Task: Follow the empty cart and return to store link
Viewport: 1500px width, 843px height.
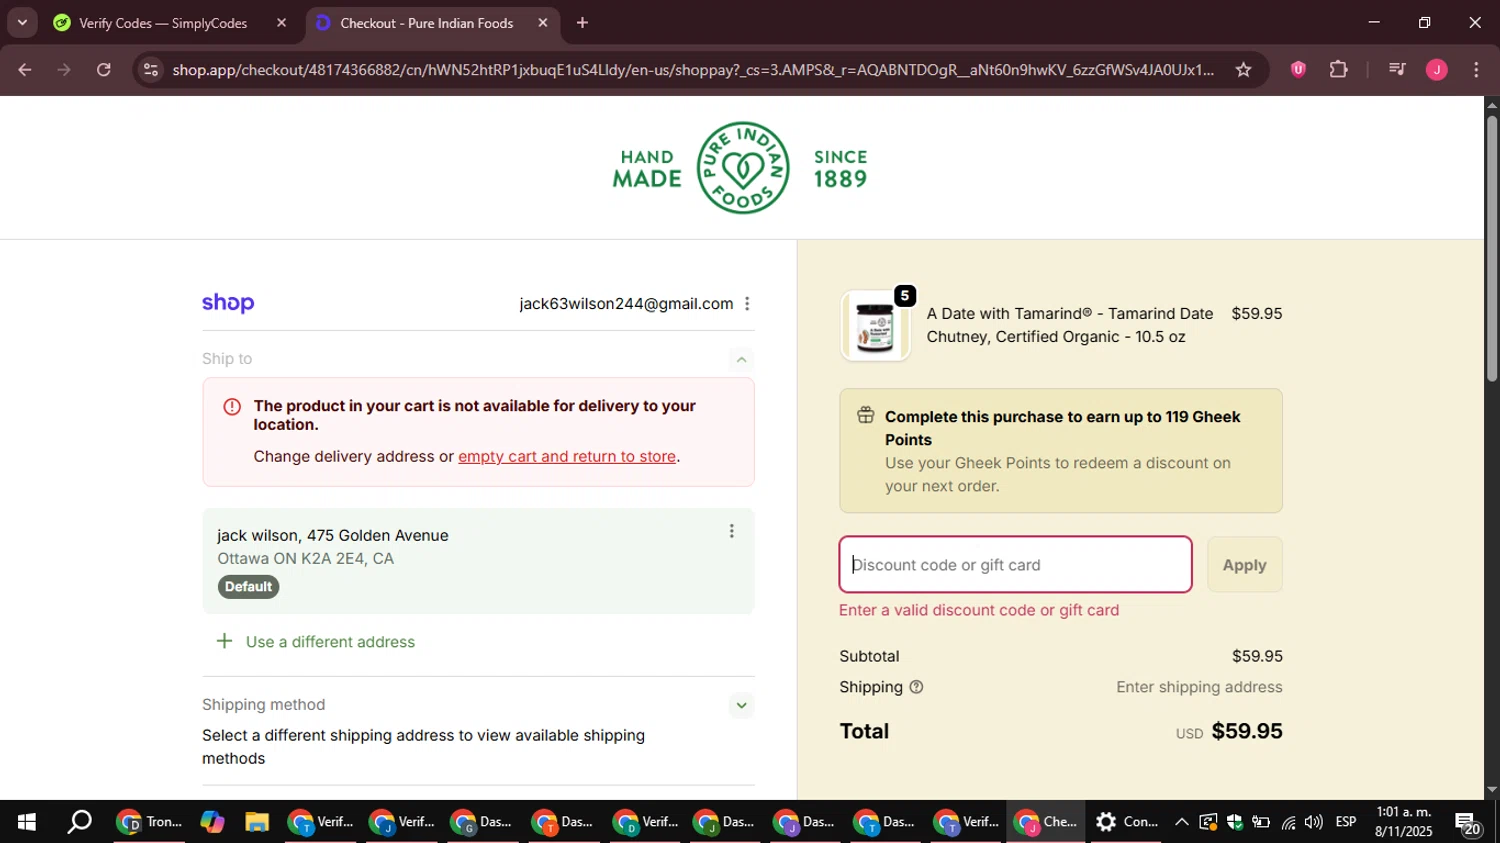Action: [x=567, y=456]
